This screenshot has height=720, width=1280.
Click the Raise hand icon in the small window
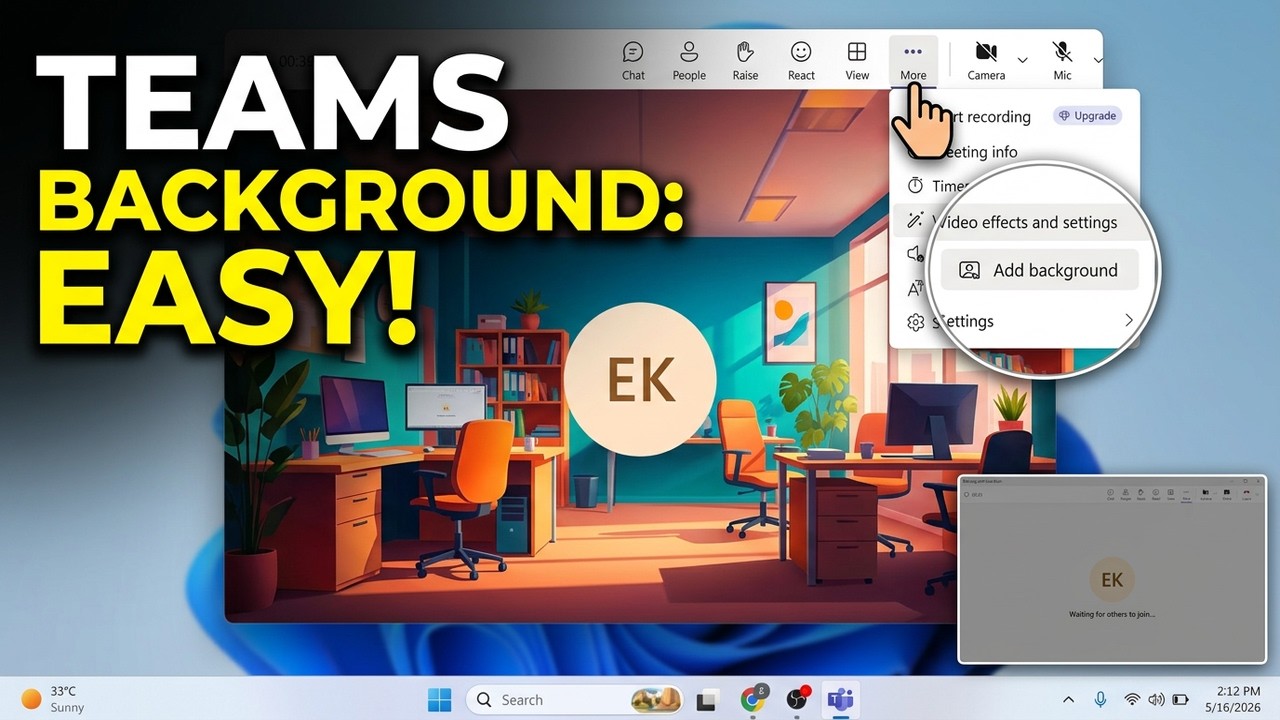[x=1141, y=494]
